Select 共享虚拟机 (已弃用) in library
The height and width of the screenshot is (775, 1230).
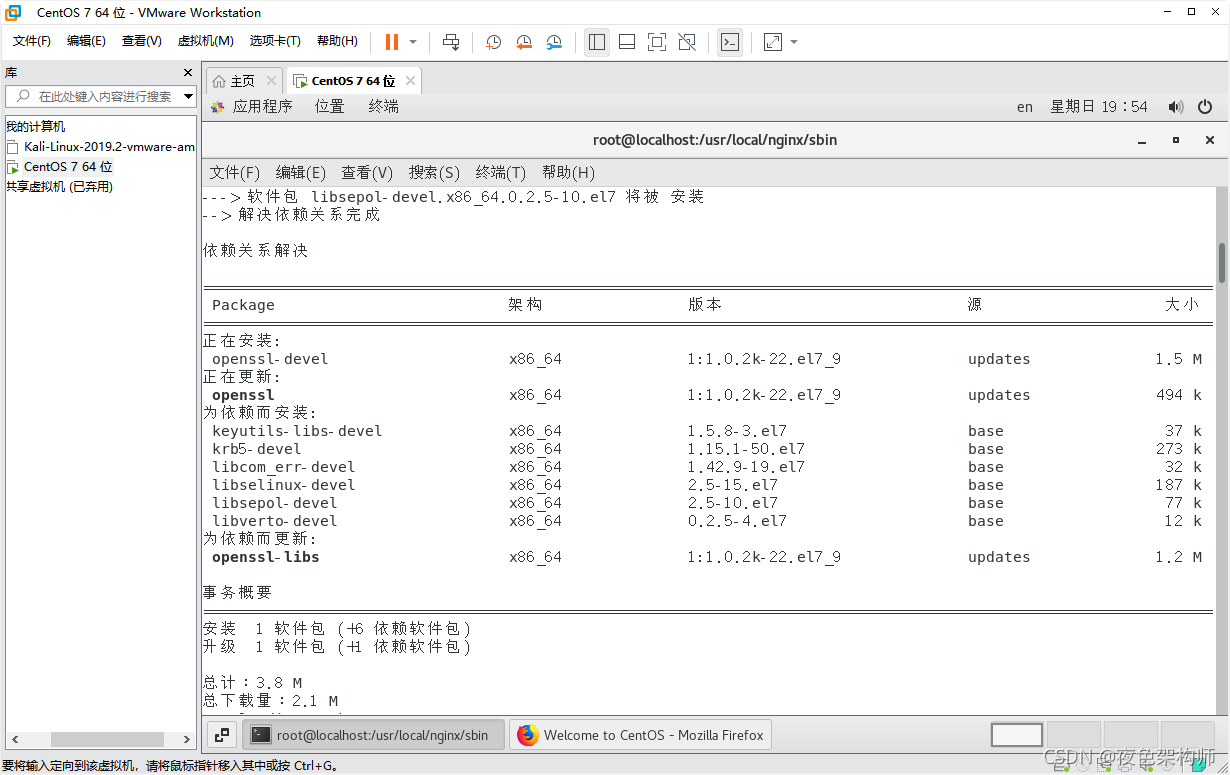pyautogui.click(x=60, y=187)
